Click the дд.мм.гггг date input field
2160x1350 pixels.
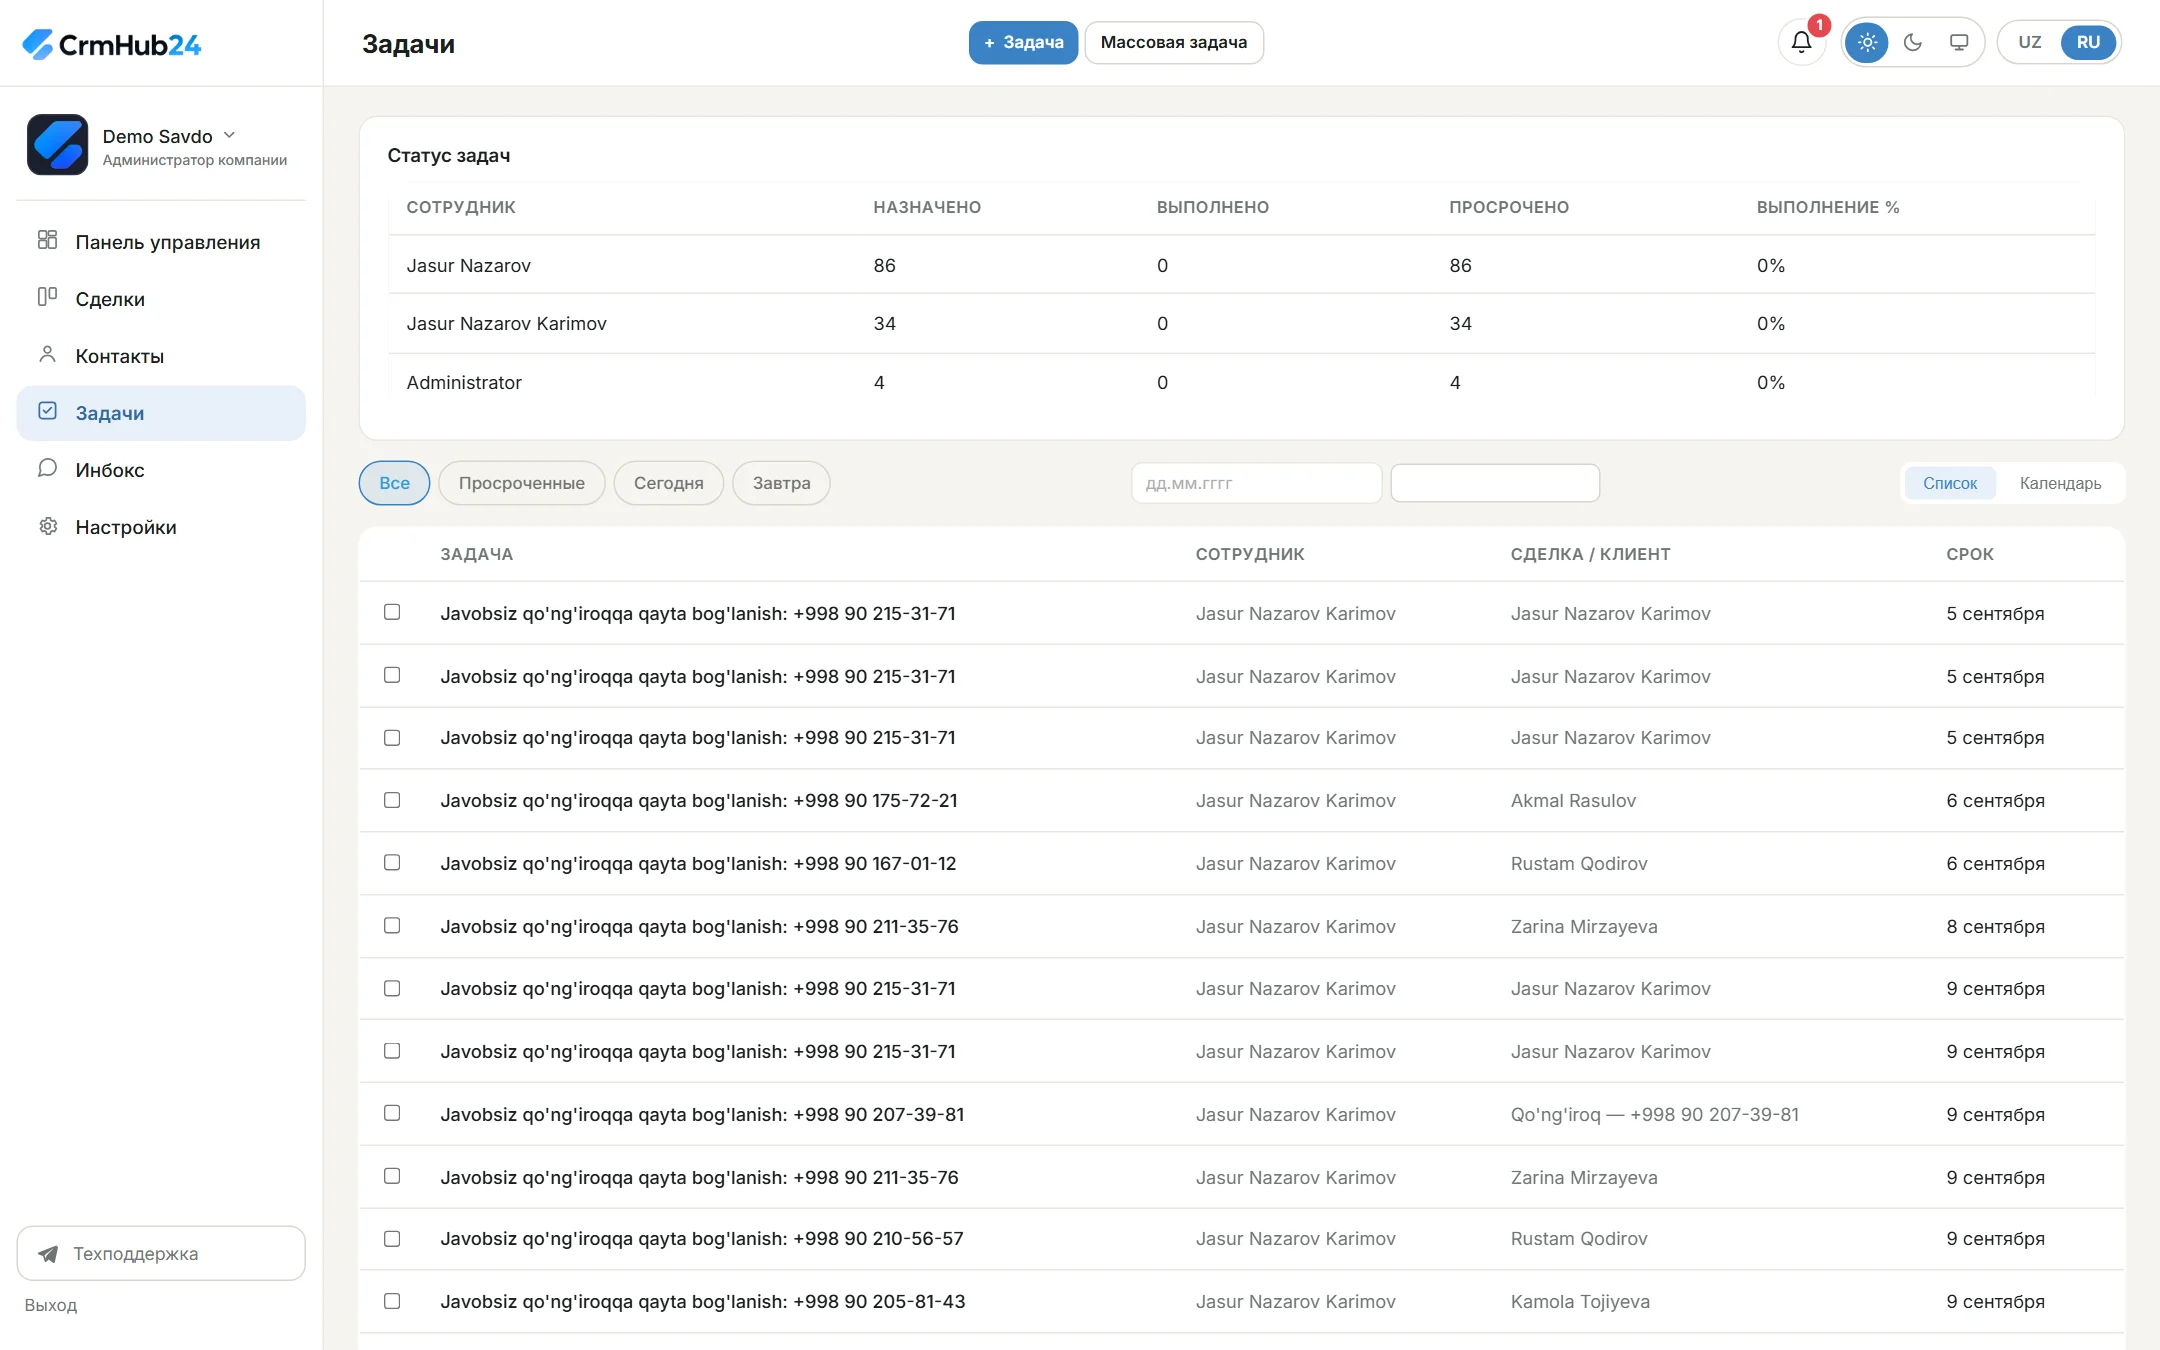pos(1256,483)
